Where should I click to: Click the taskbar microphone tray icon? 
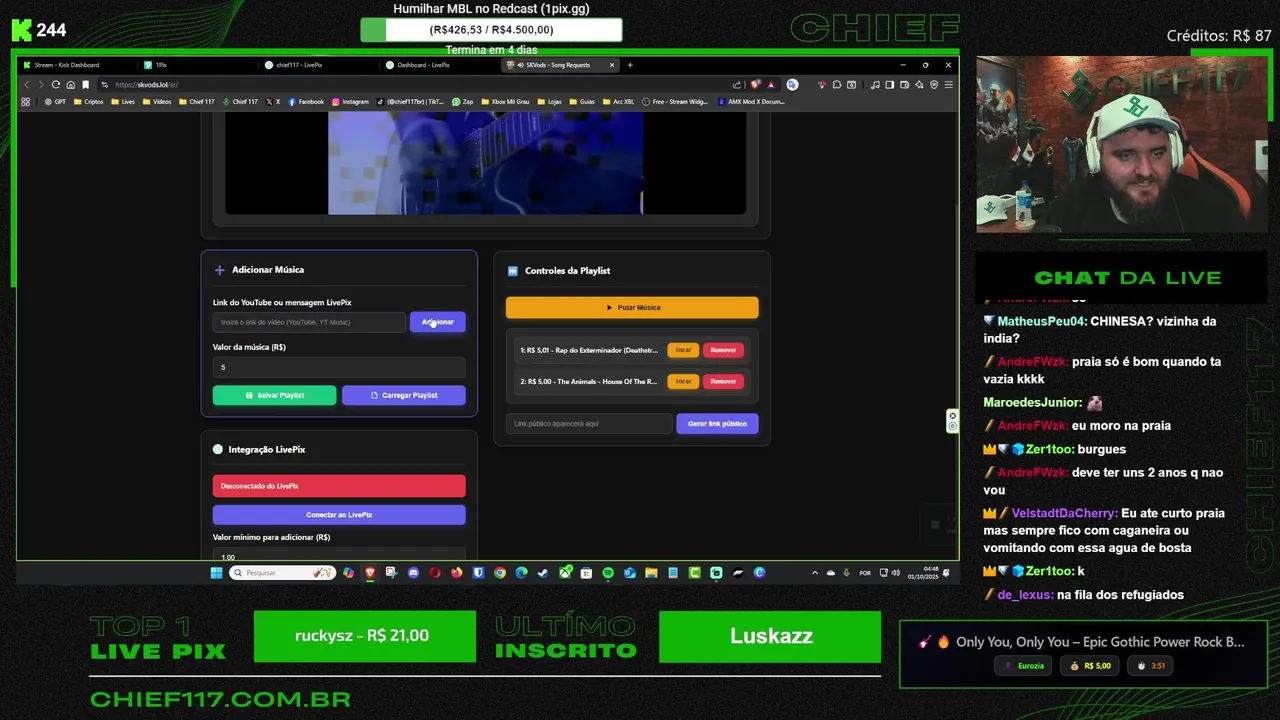(x=846, y=573)
